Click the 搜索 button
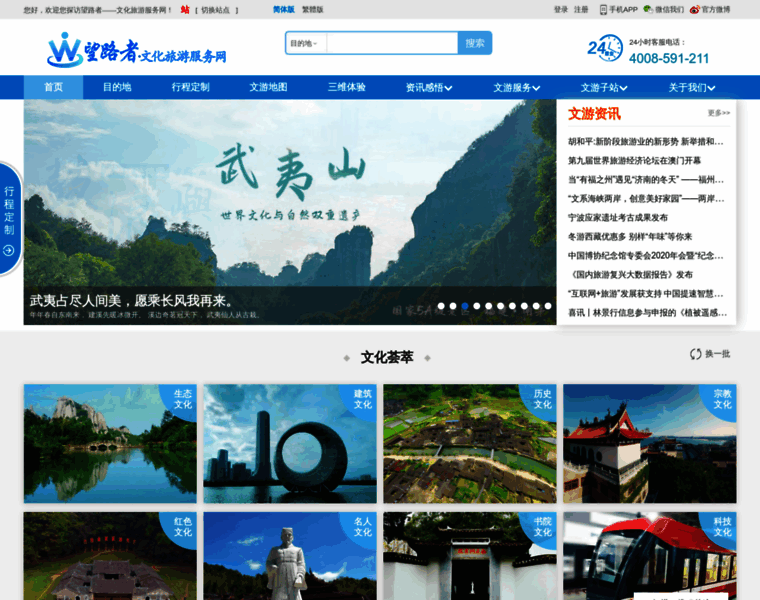Image resolution: width=760 pixels, height=600 pixels. (475, 43)
